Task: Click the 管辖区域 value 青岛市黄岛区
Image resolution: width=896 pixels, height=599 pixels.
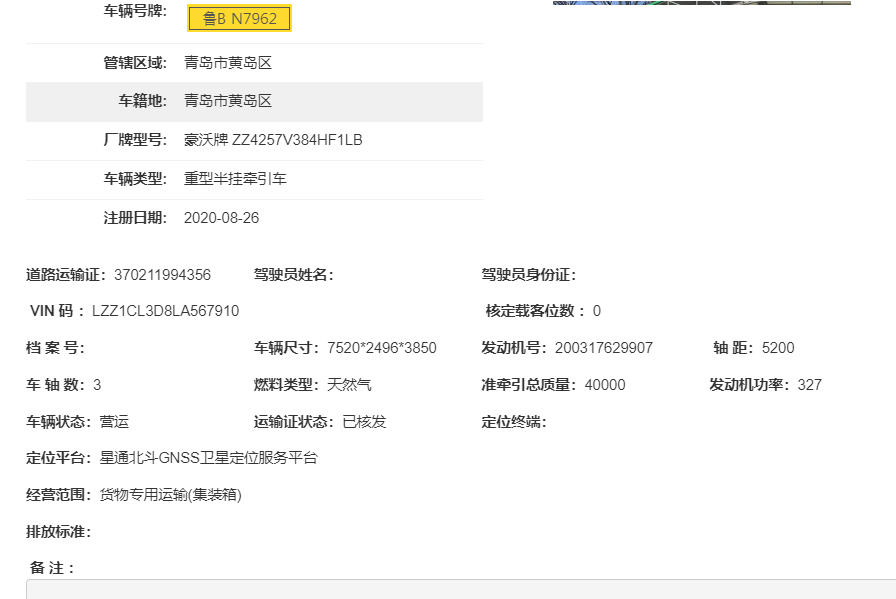Action: pos(228,63)
